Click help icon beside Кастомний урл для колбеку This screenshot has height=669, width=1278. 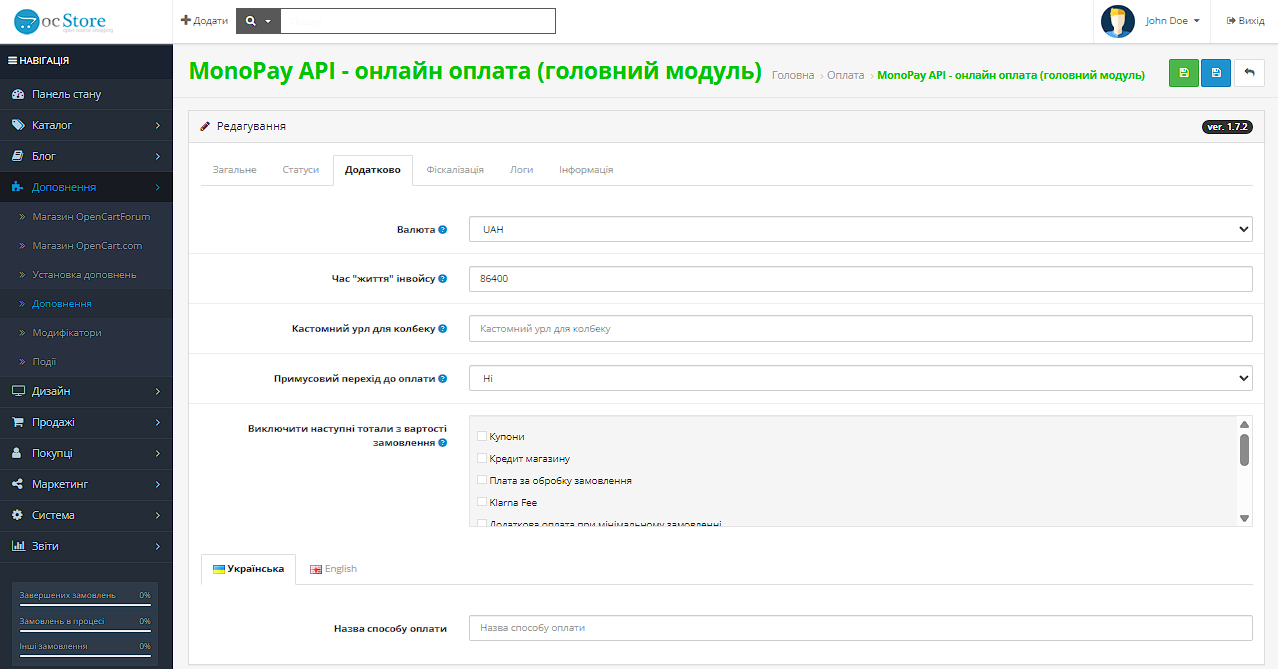tap(443, 329)
